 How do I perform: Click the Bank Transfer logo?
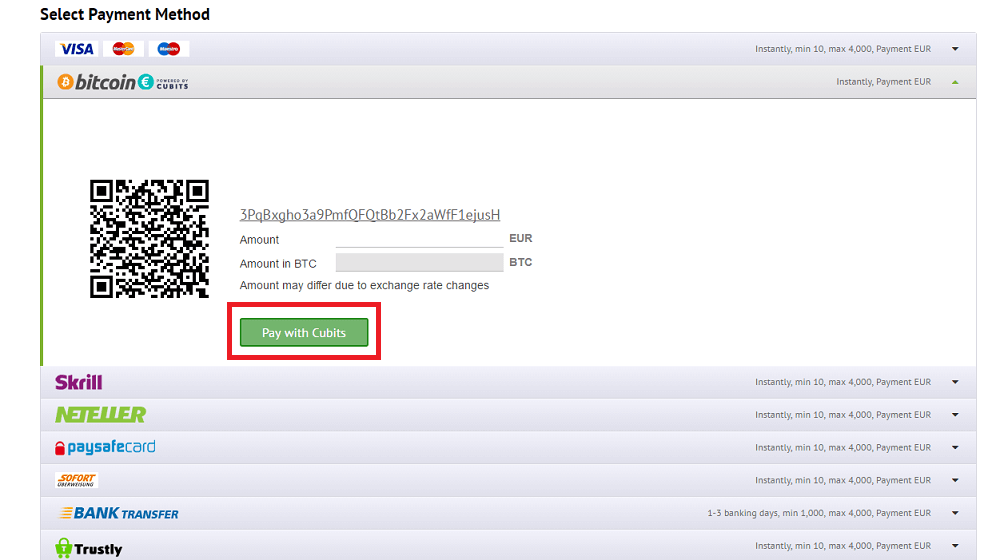click(119, 513)
